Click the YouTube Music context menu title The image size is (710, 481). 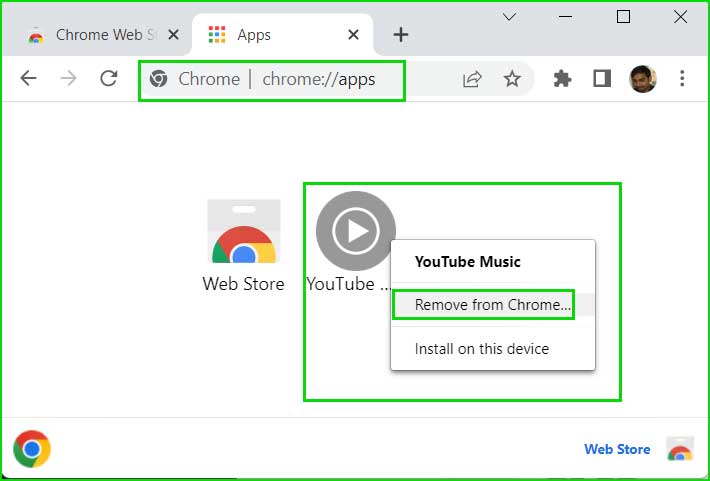coord(468,262)
